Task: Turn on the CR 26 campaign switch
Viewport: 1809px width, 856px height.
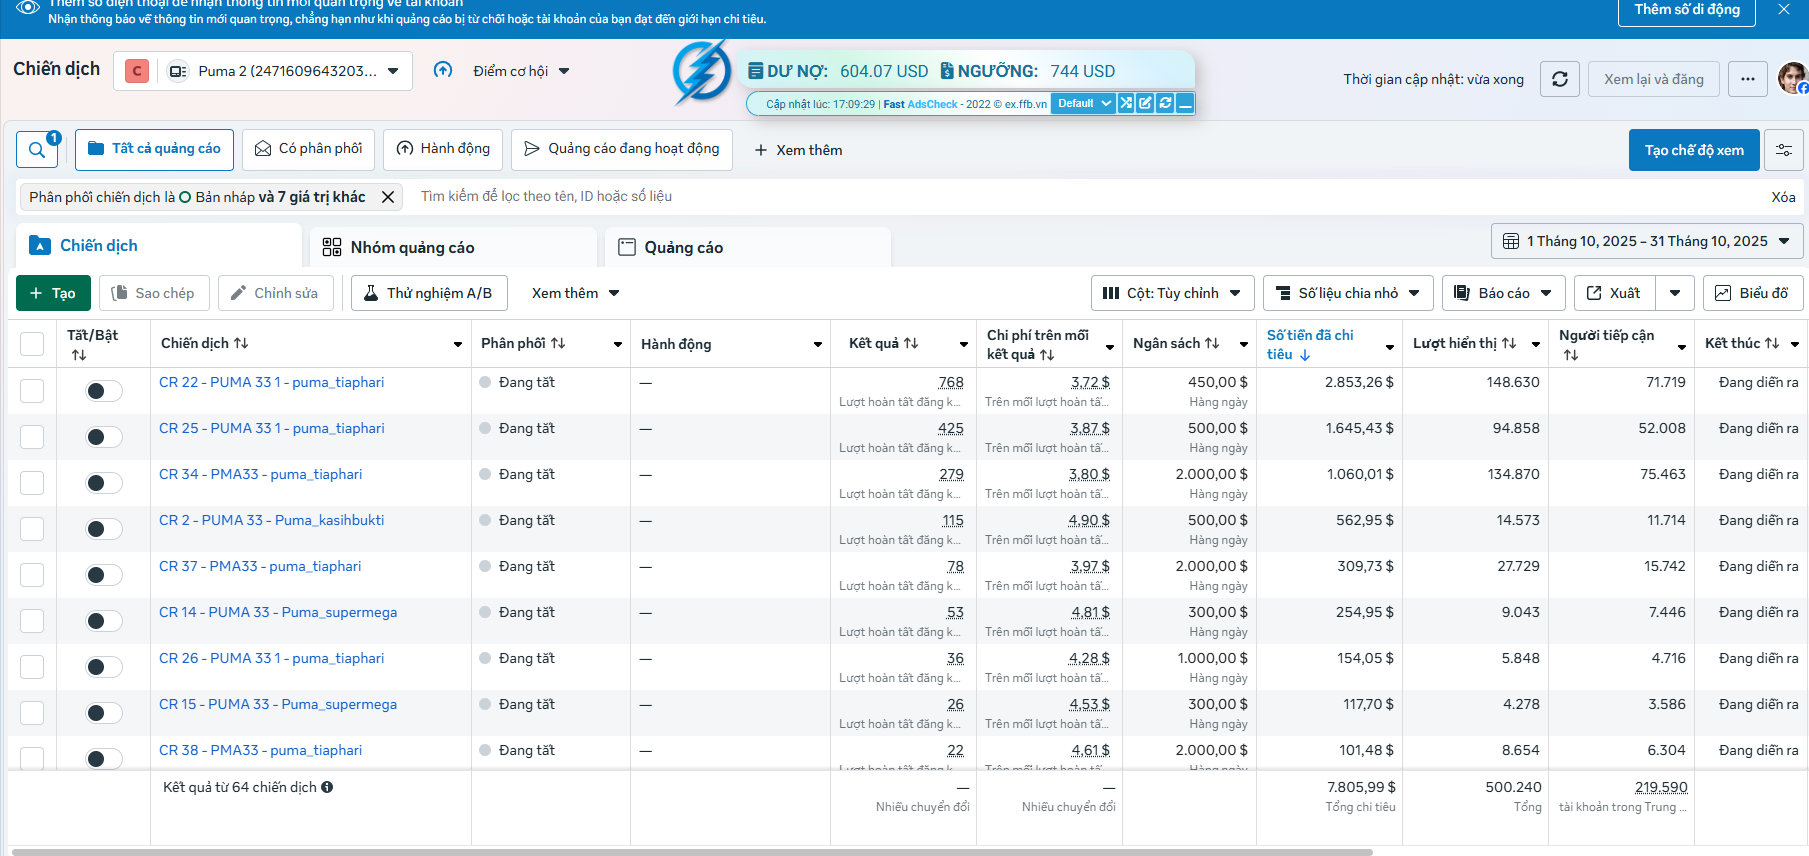Action: (103, 667)
